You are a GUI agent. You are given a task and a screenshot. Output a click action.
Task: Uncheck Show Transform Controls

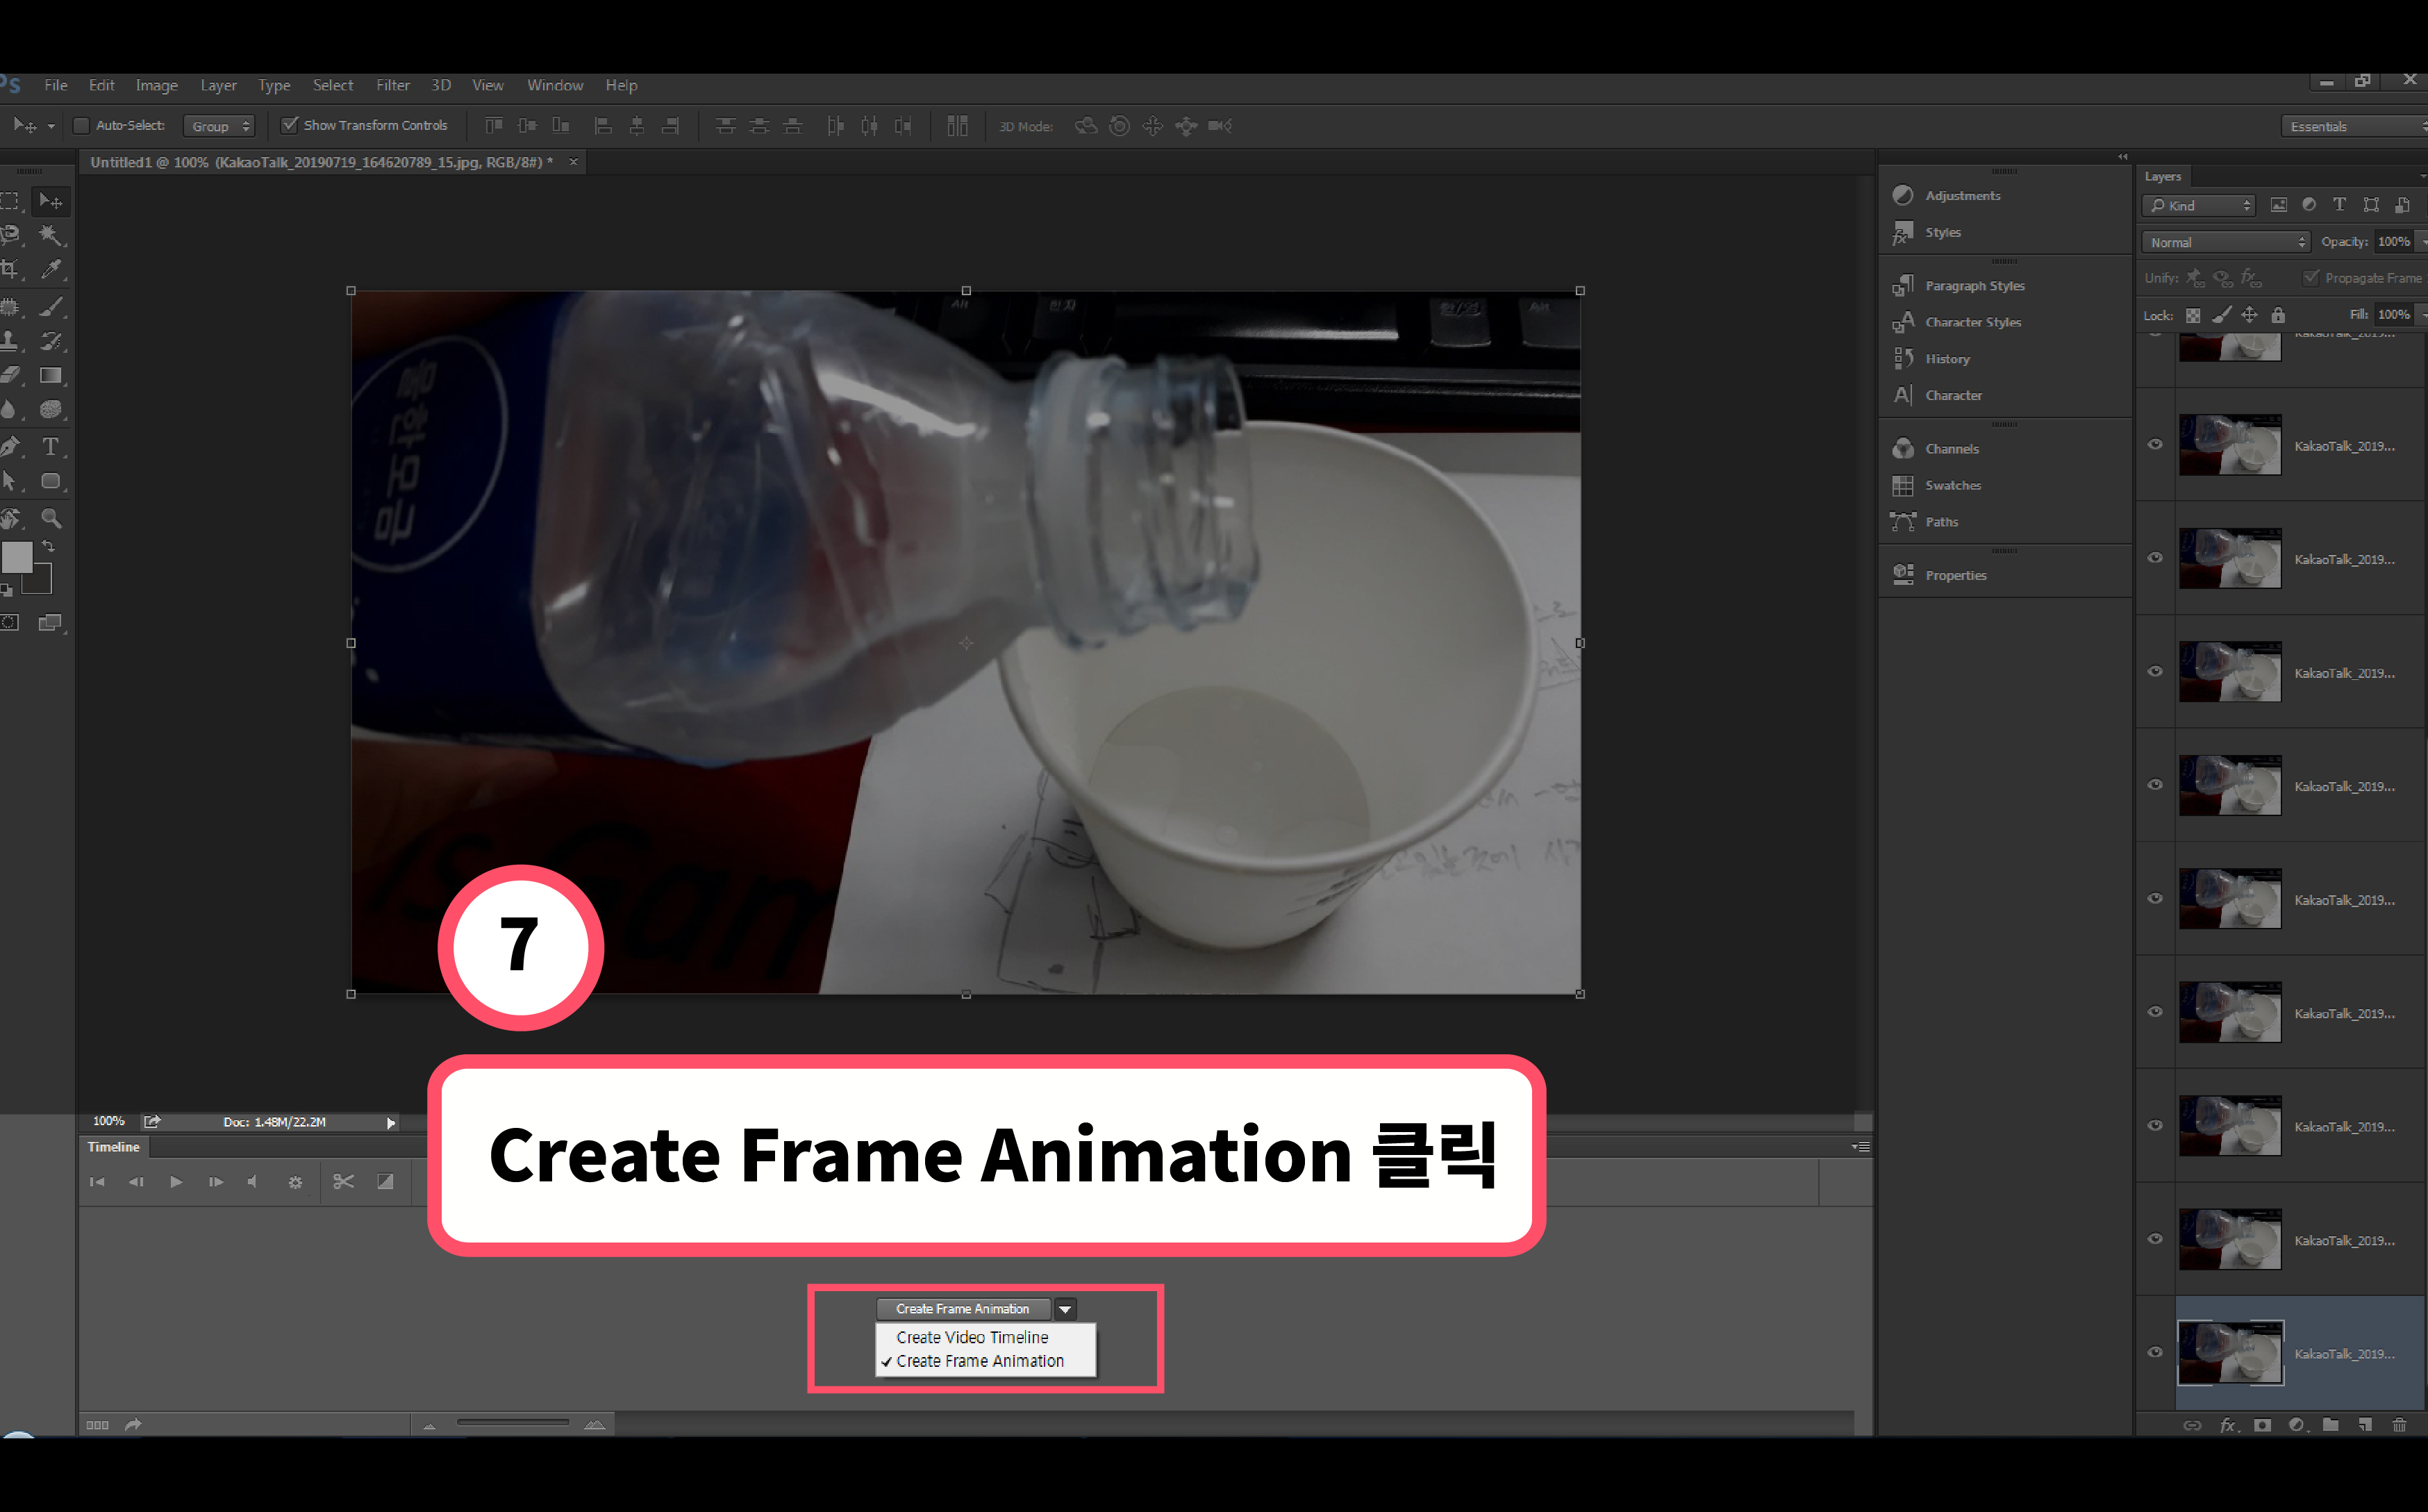pyautogui.click(x=290, y=125)
